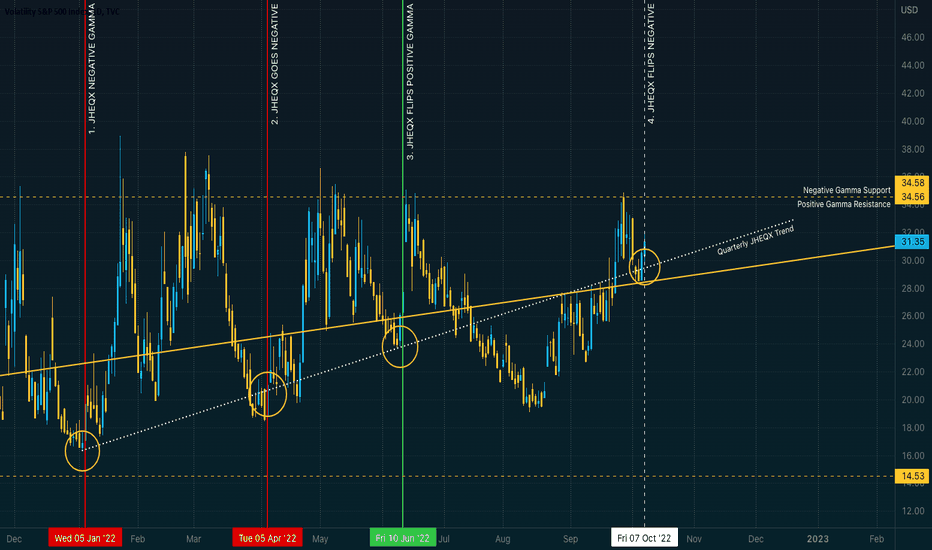Click the 38.00 price axis label
932x550 pixels.
pos(912,149)
